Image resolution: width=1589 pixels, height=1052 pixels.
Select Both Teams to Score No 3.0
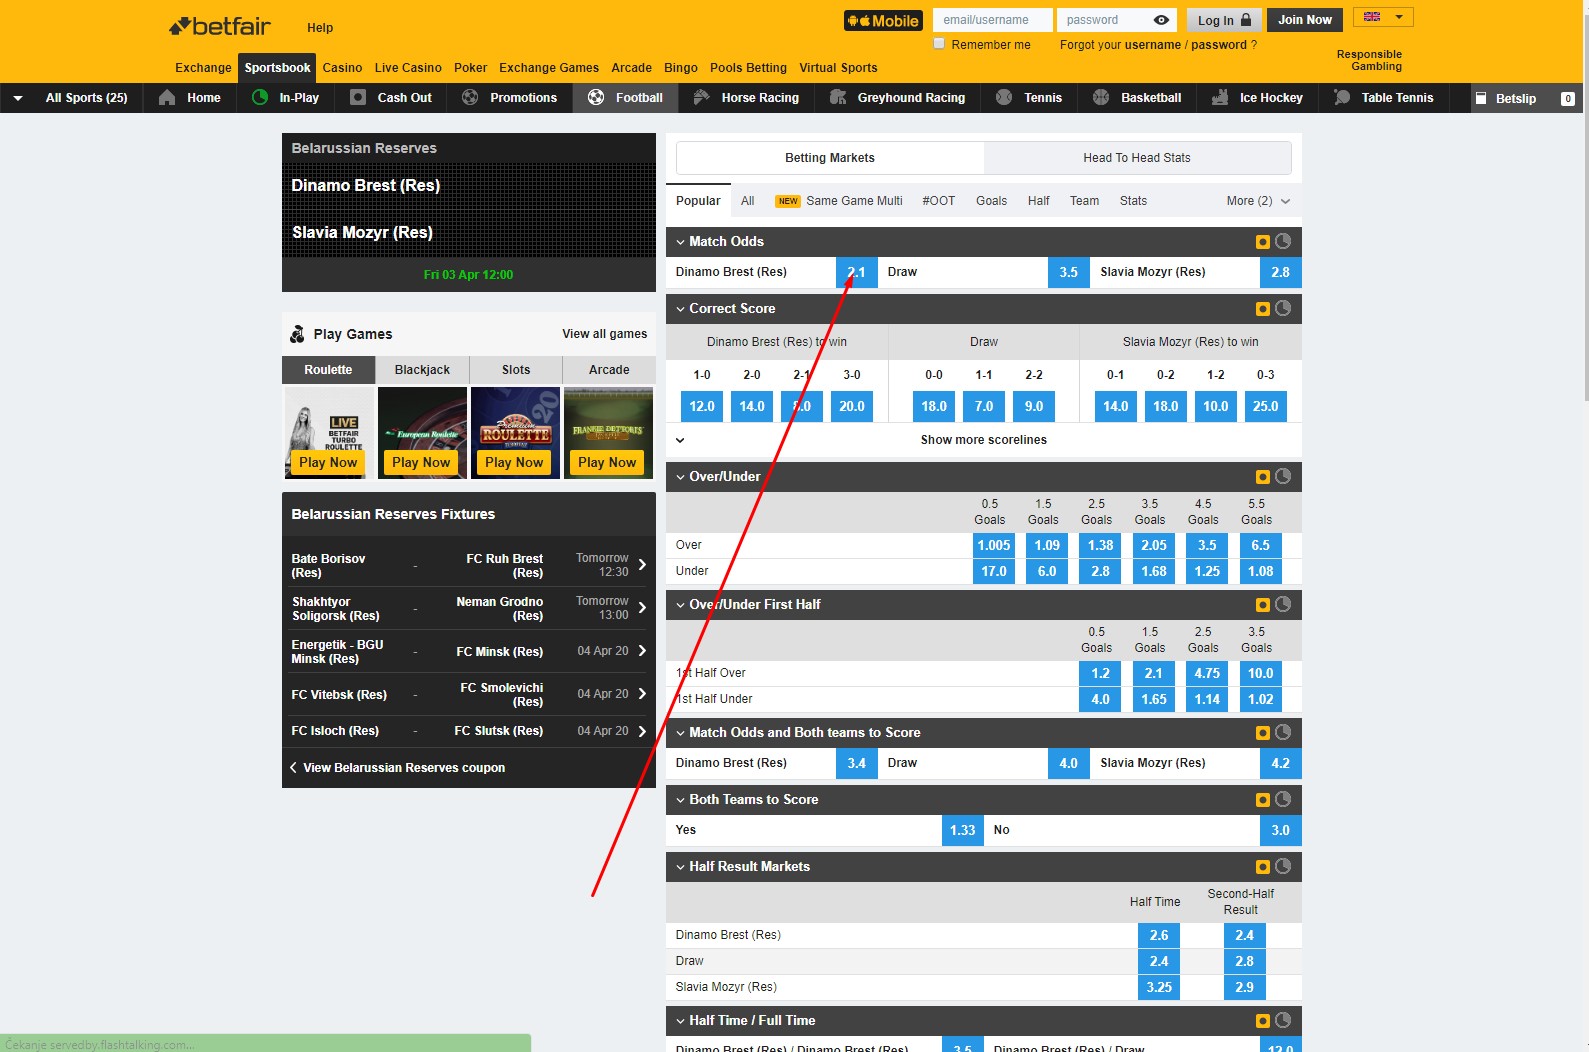pyautogui.click(x=1280, y=830)
